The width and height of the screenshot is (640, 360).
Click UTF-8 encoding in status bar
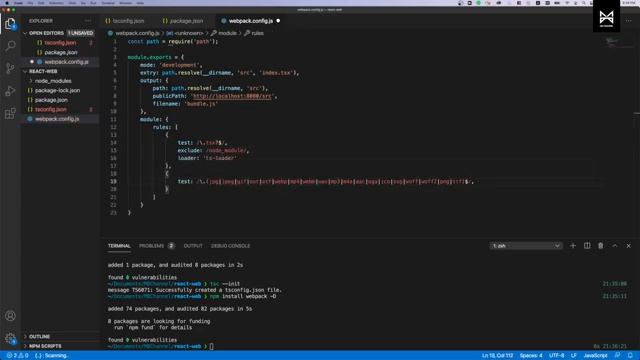pos(556,356)
